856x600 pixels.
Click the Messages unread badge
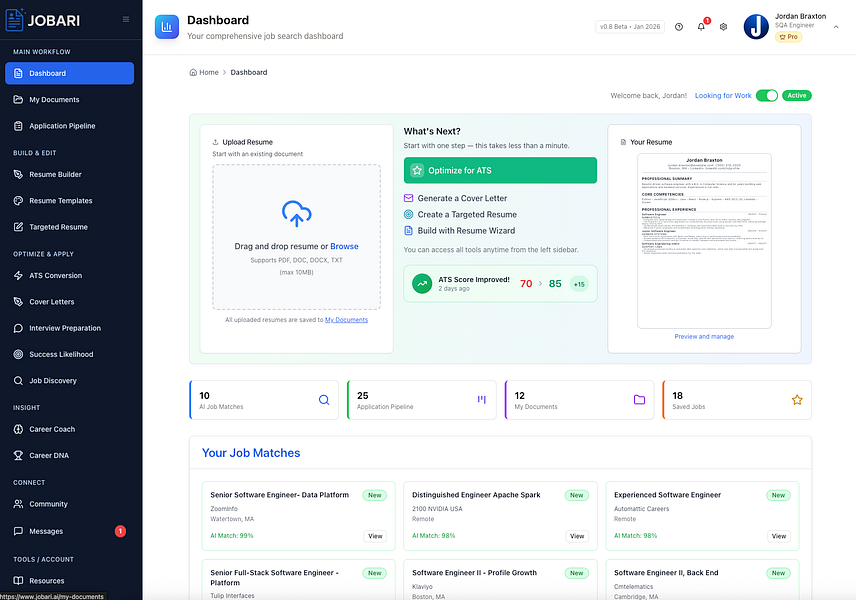pyautogui.click(x=120, y=531)
